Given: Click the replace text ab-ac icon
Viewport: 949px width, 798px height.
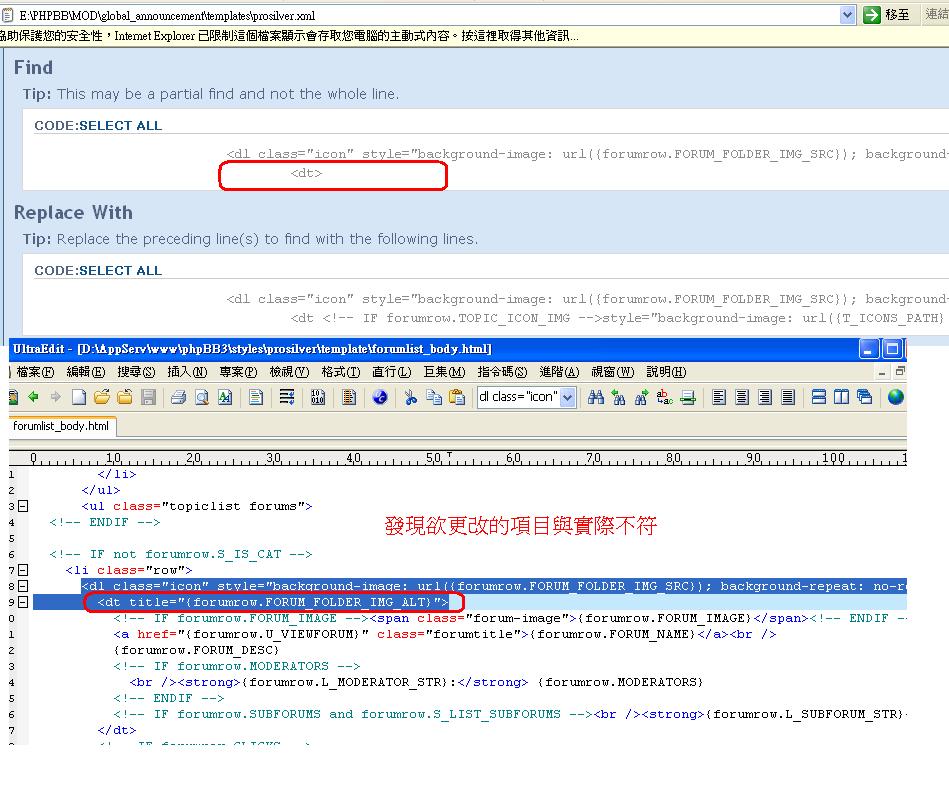Looking at the screenshot, I should coord(665,397).
